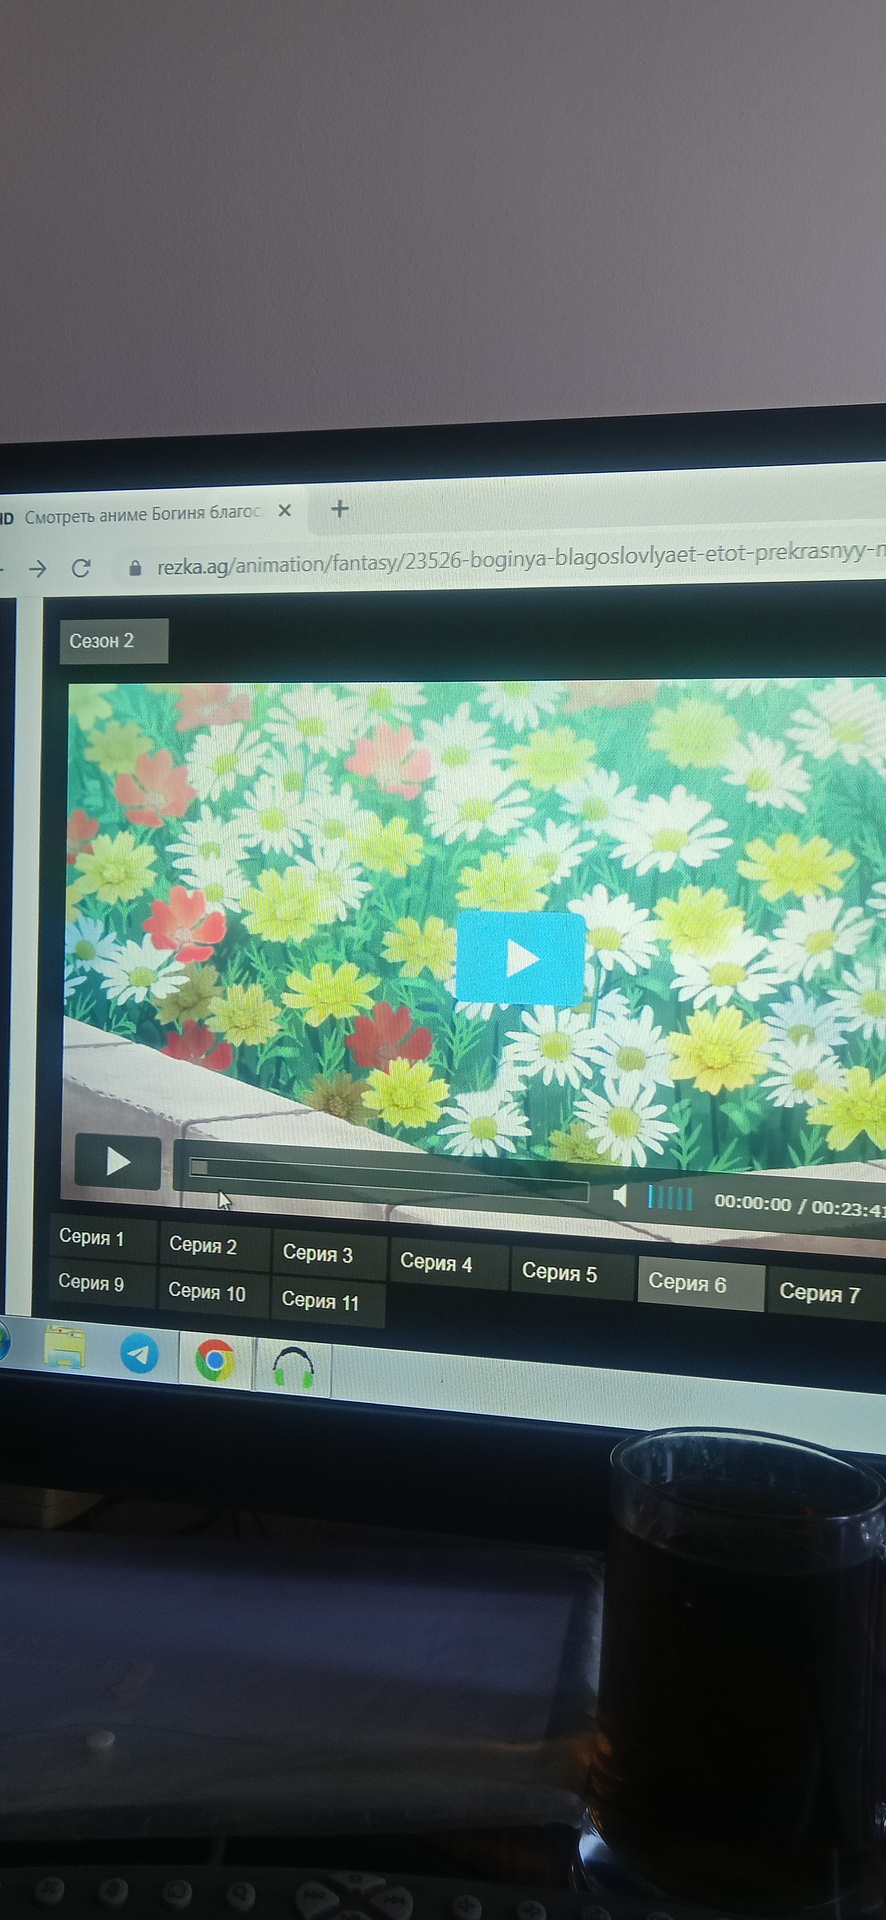Open the headphones app in the taskbar
The image size is (886, 1920).
(x=293, y=1367)
